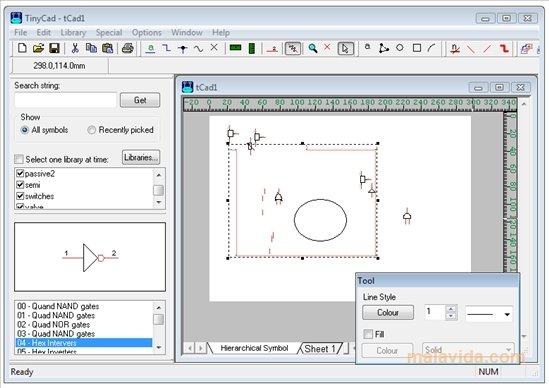Select the red forward-slash bus entry tool
The height and width of the screenshot is (388, 549).
tap(487, 49)
